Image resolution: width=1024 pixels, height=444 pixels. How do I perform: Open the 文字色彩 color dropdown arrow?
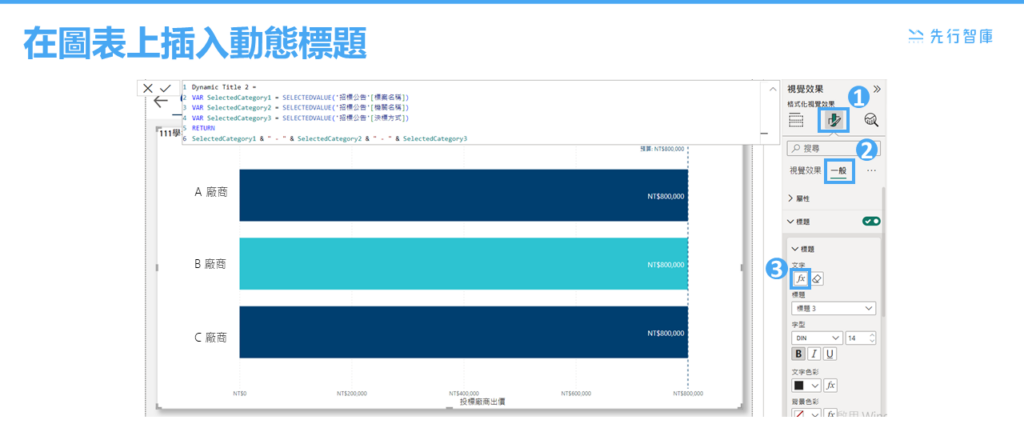click(815, 385)
